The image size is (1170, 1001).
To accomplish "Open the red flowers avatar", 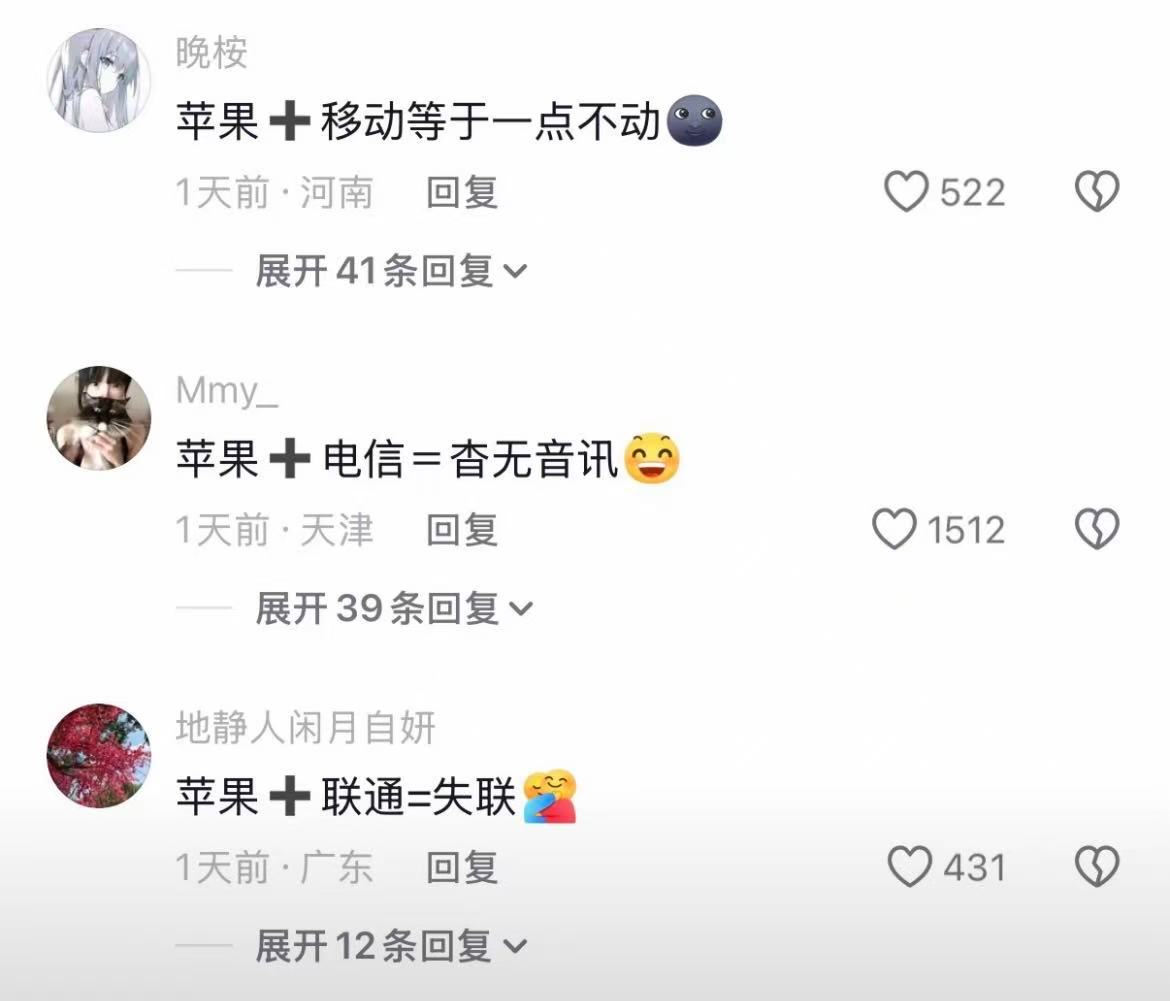I will pos(98,755).
